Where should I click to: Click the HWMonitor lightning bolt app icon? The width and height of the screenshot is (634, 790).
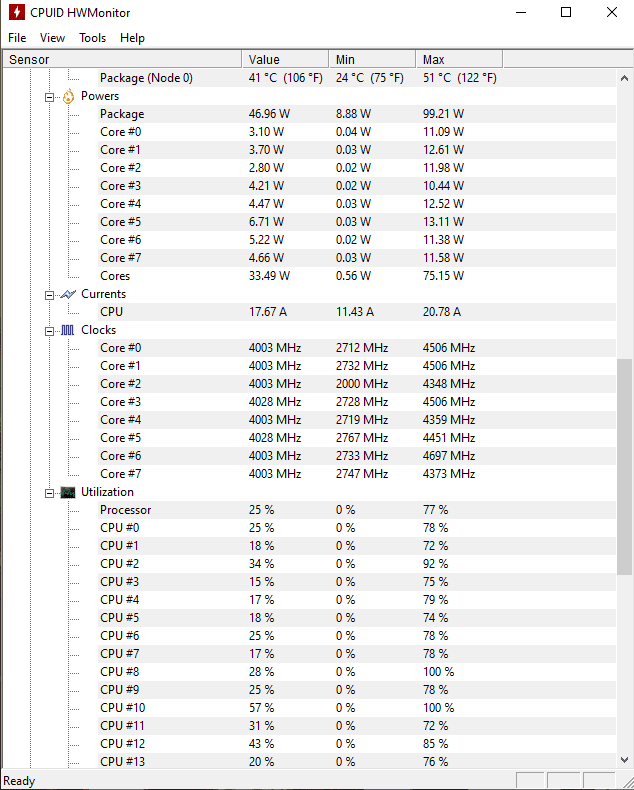tap(17, 13)
